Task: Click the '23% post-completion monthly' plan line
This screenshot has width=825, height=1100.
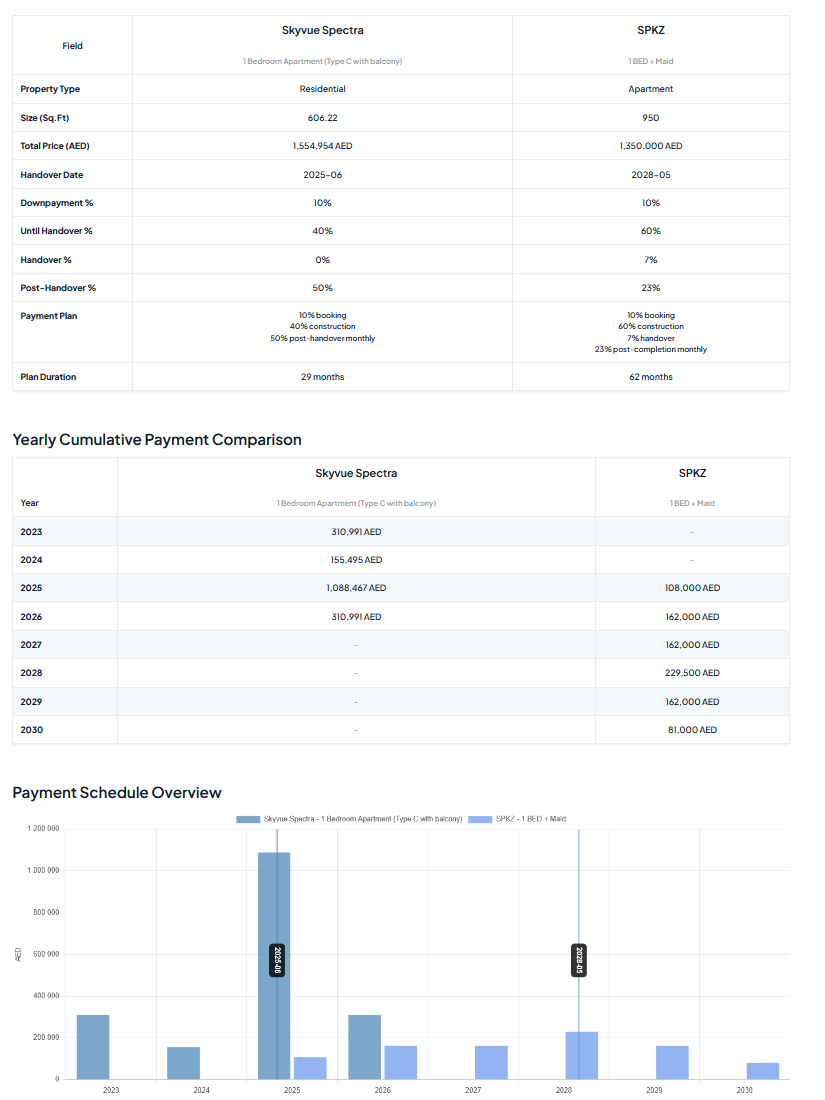Action: [x=651, y=349]
